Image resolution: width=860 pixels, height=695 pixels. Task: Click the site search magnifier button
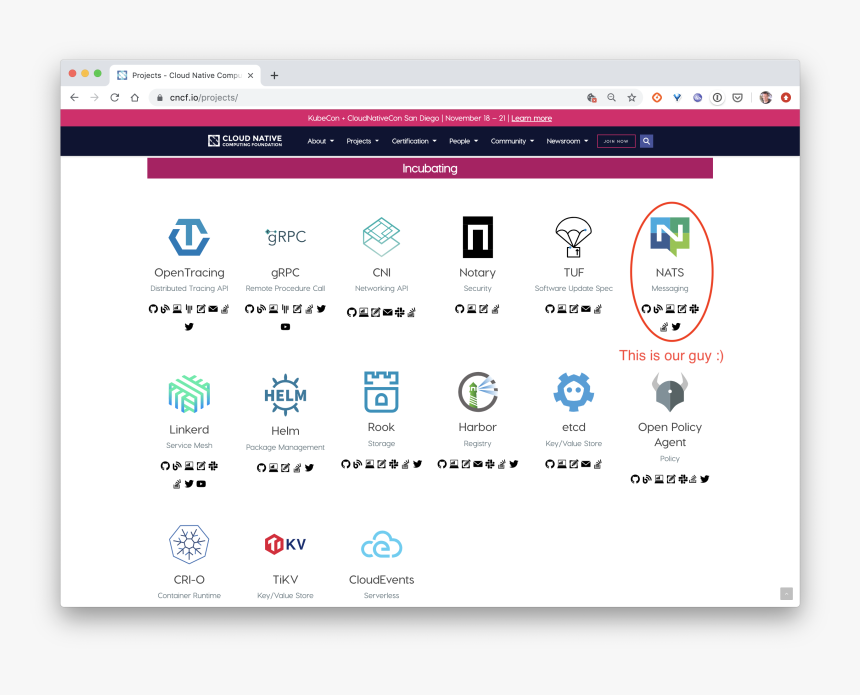tap(647, 141)
